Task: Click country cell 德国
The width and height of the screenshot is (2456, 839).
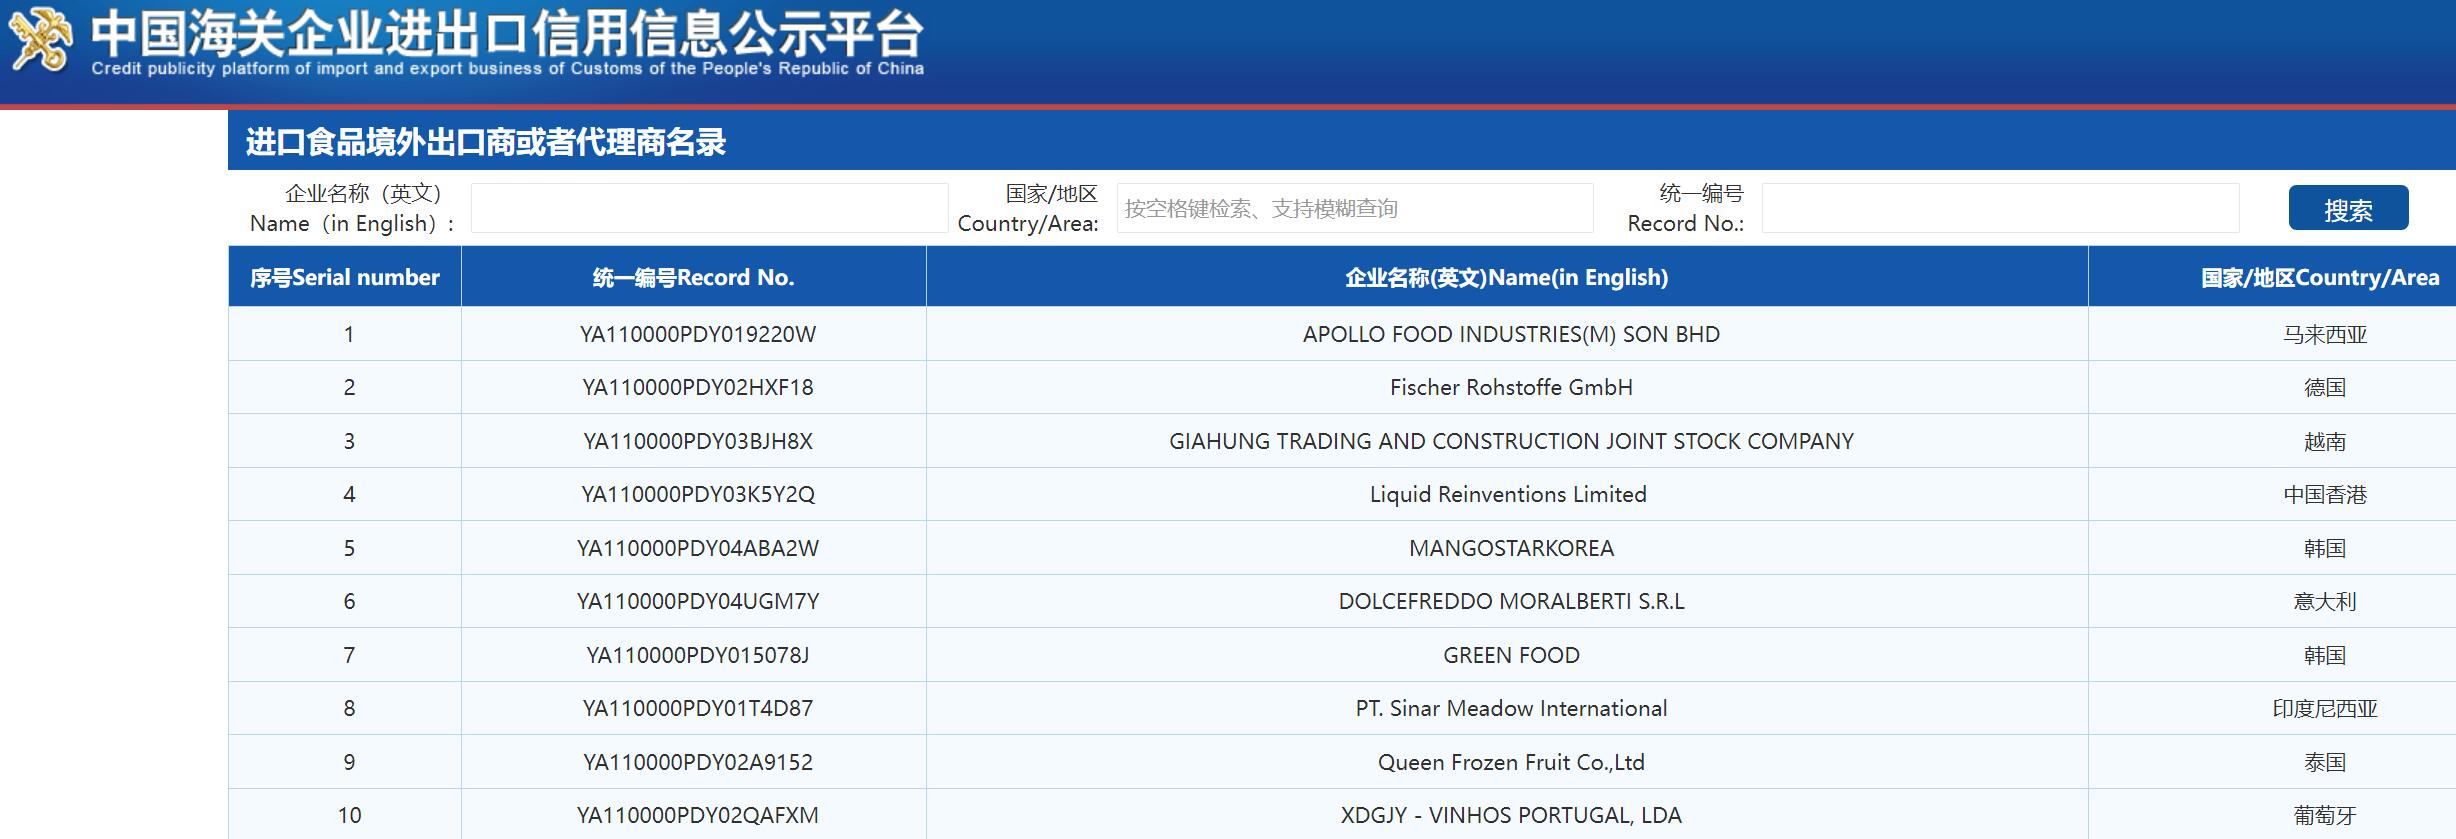Action: coord(2325,387)
